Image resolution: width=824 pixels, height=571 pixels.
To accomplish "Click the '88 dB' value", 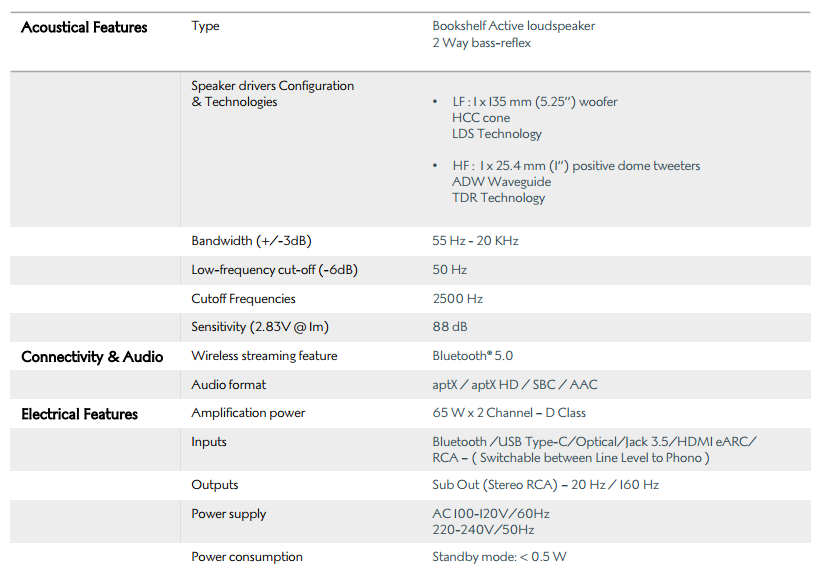I will point(449,327).
